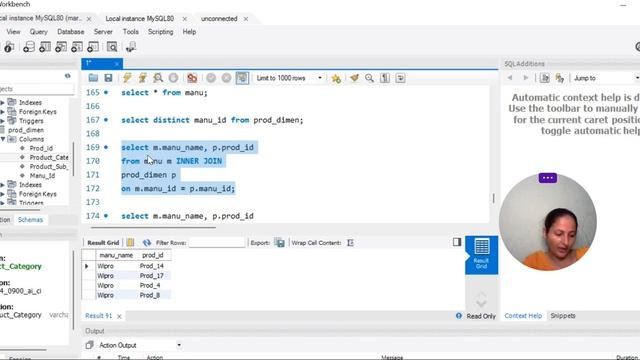
Task: Click the create new view icon
Action: tap(61, 47)
